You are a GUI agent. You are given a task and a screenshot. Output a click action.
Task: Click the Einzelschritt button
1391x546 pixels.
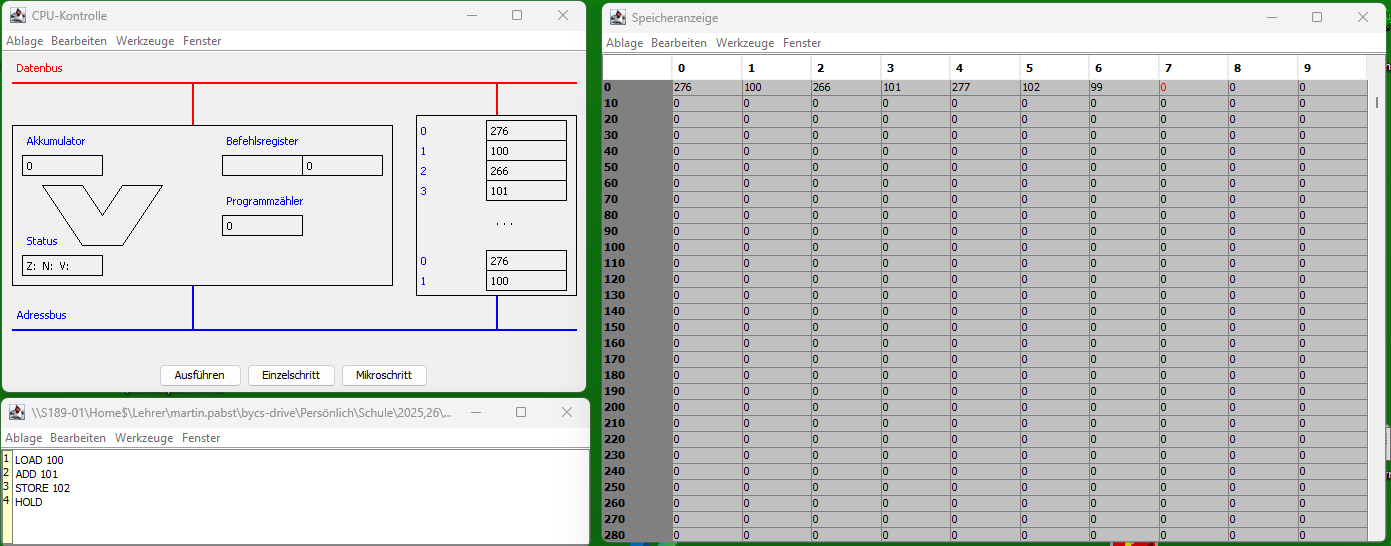coord(290,375)
